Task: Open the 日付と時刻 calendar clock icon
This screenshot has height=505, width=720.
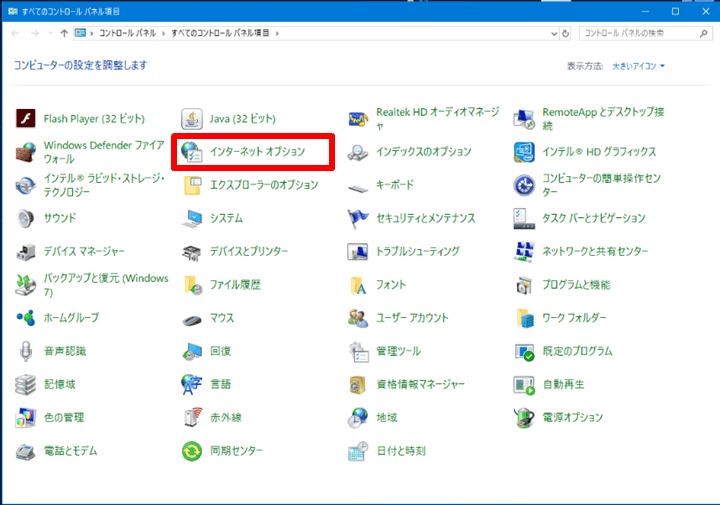Action: 358,451
